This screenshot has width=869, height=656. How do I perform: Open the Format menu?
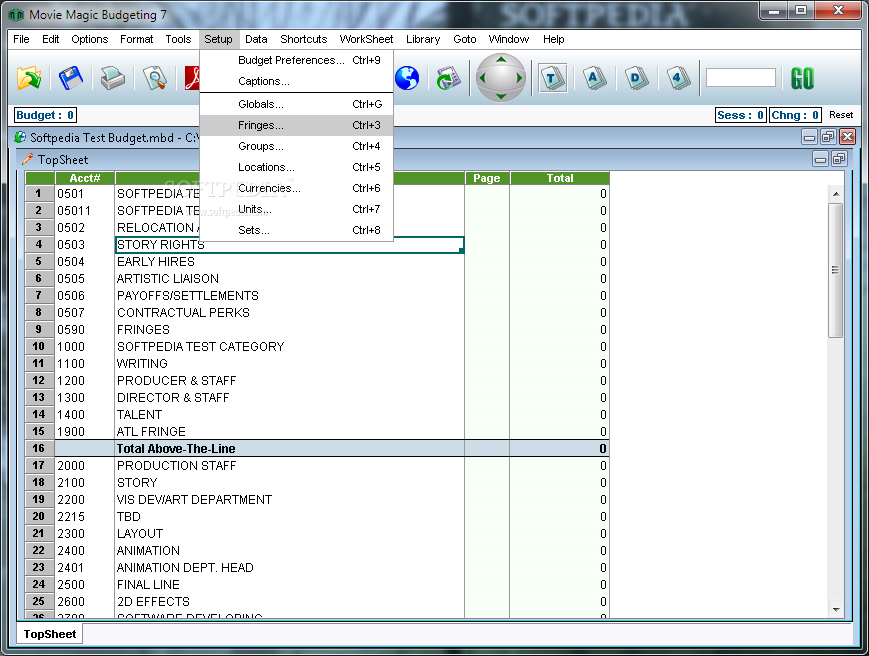click(x=136, y=39)
